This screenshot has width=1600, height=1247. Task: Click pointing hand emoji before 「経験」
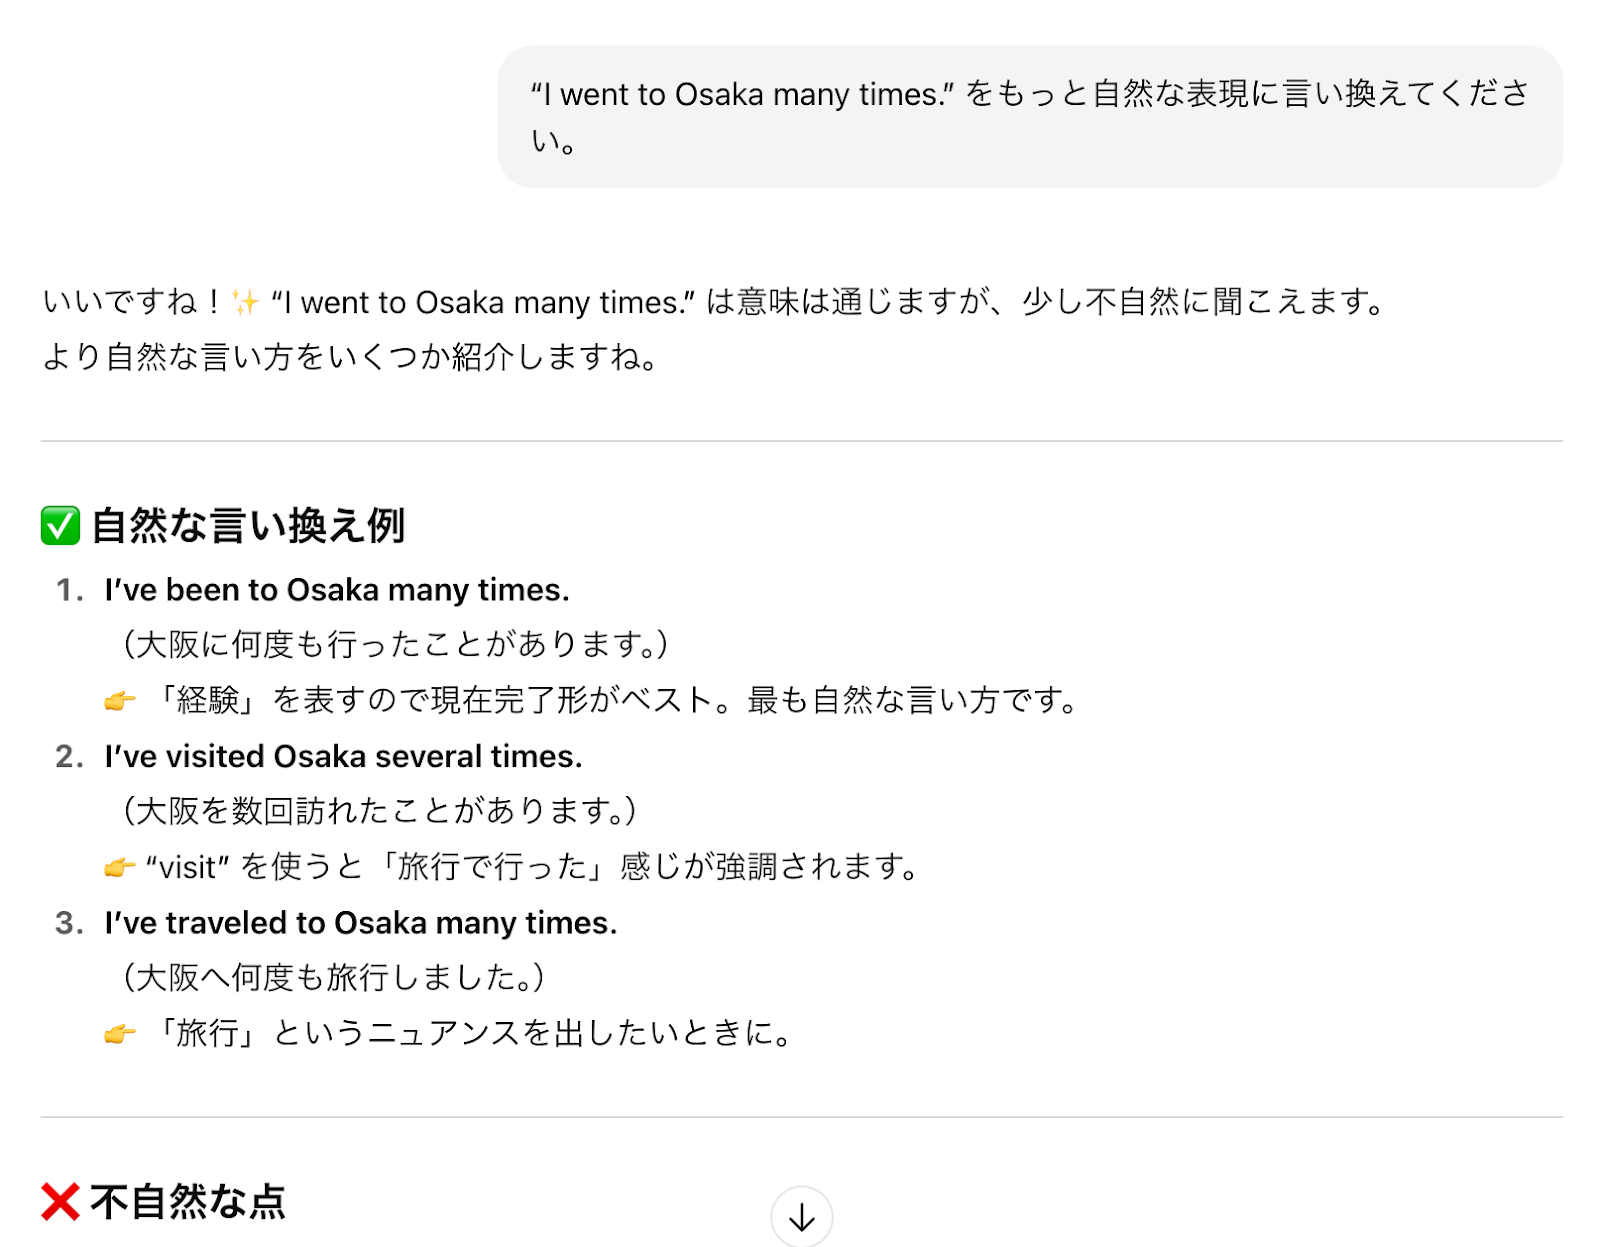[x=120, y=701]
